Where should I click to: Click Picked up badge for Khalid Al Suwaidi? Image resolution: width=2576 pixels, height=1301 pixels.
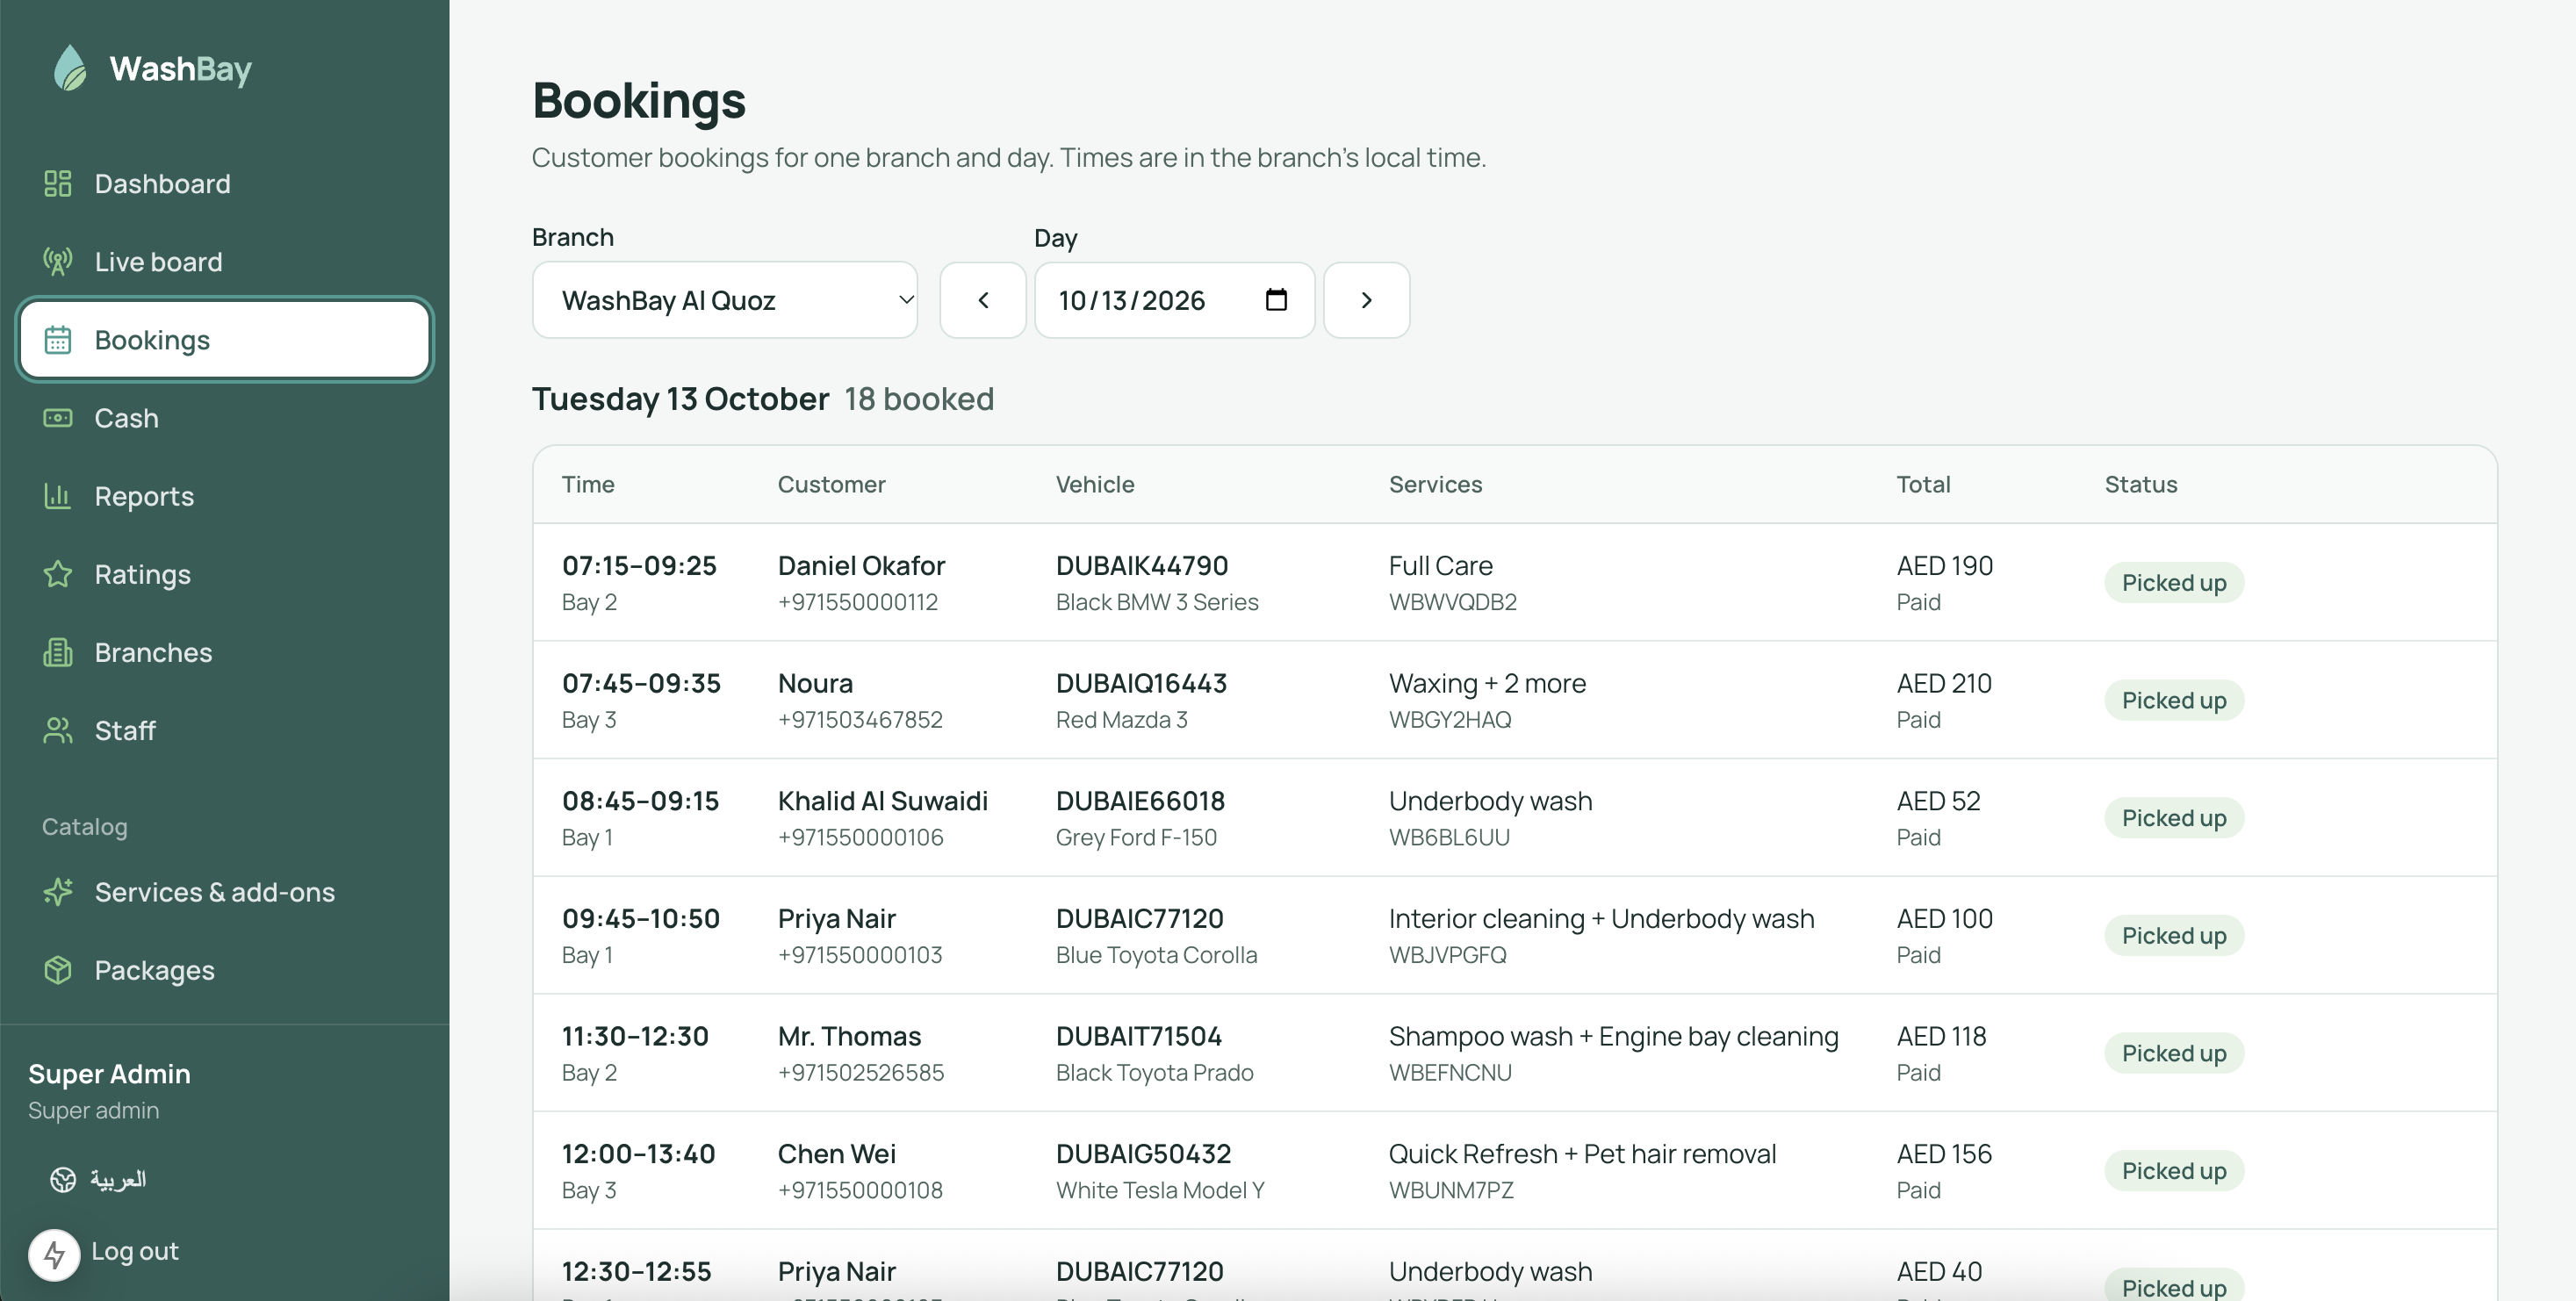2174,818
